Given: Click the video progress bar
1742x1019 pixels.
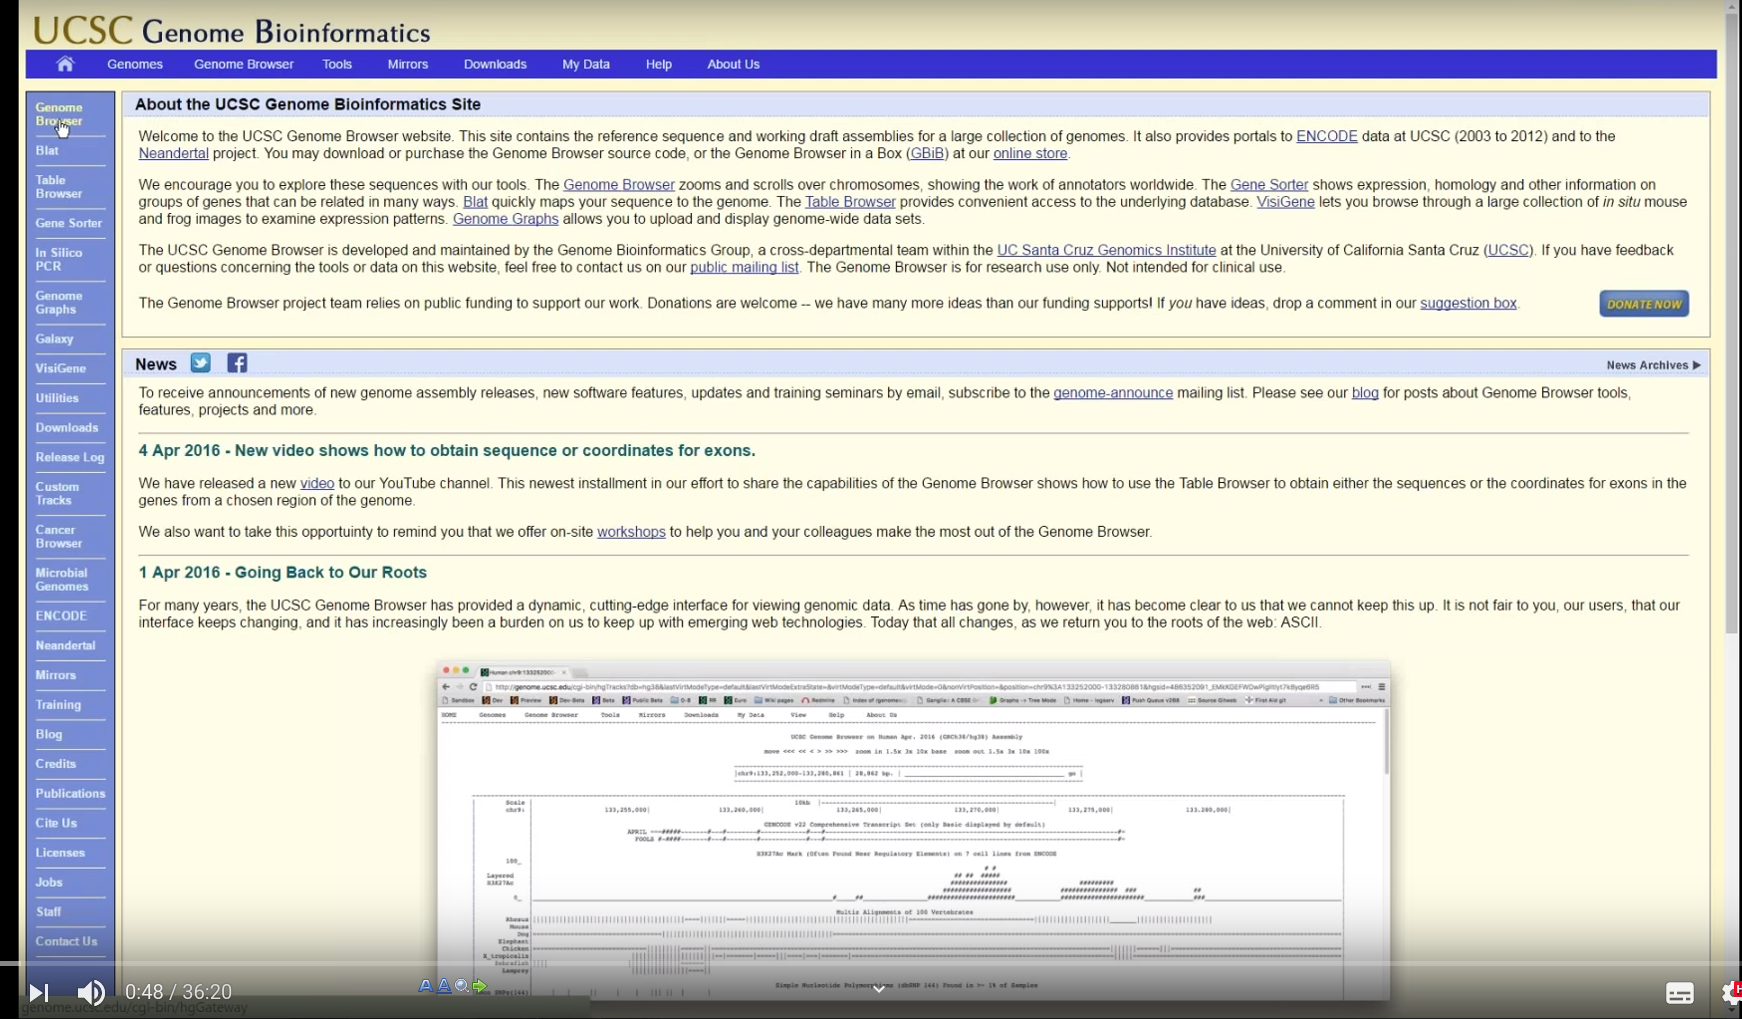Looking at the screenshot, I should click(871, 964).
